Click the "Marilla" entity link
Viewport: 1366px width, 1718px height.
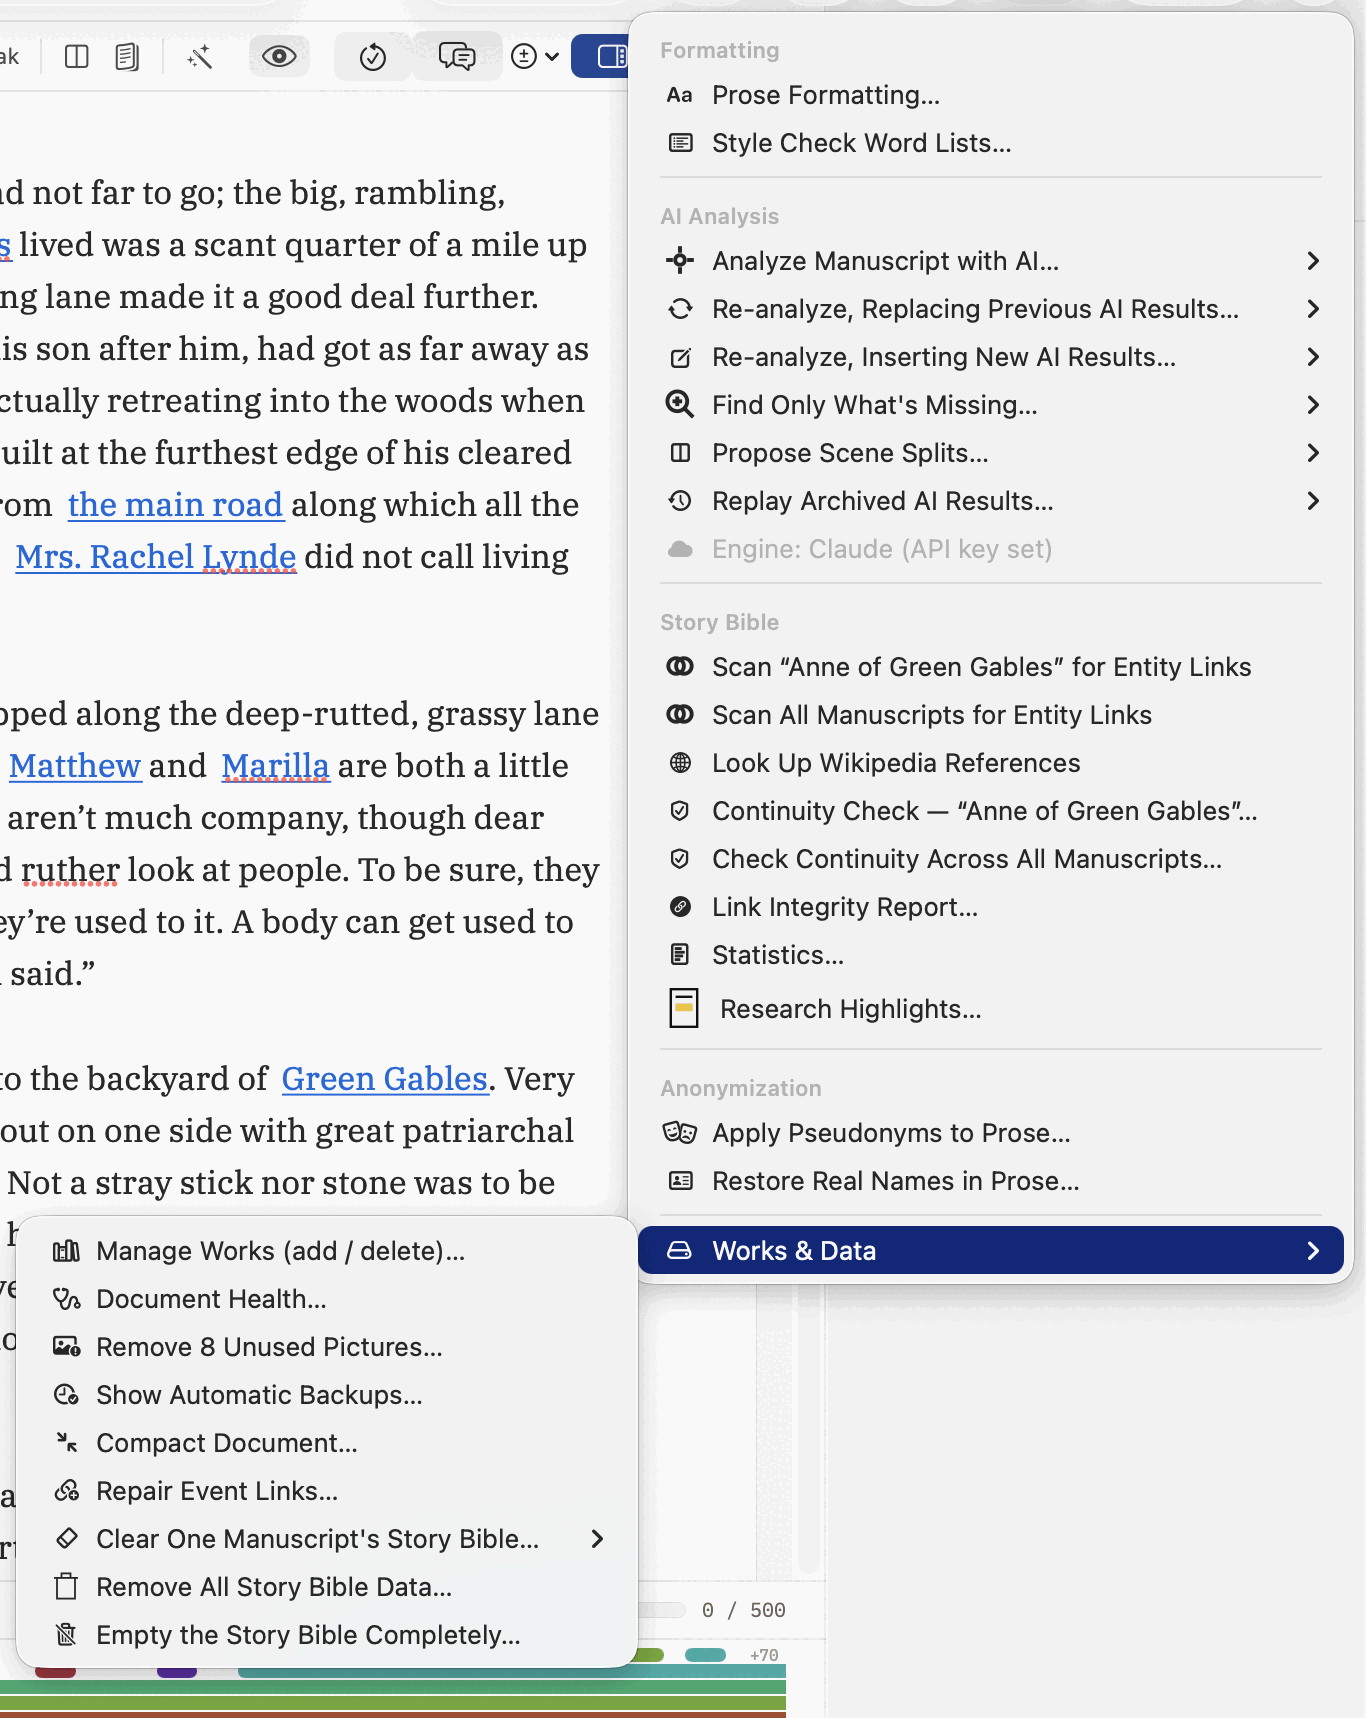(x=275, y=766)
